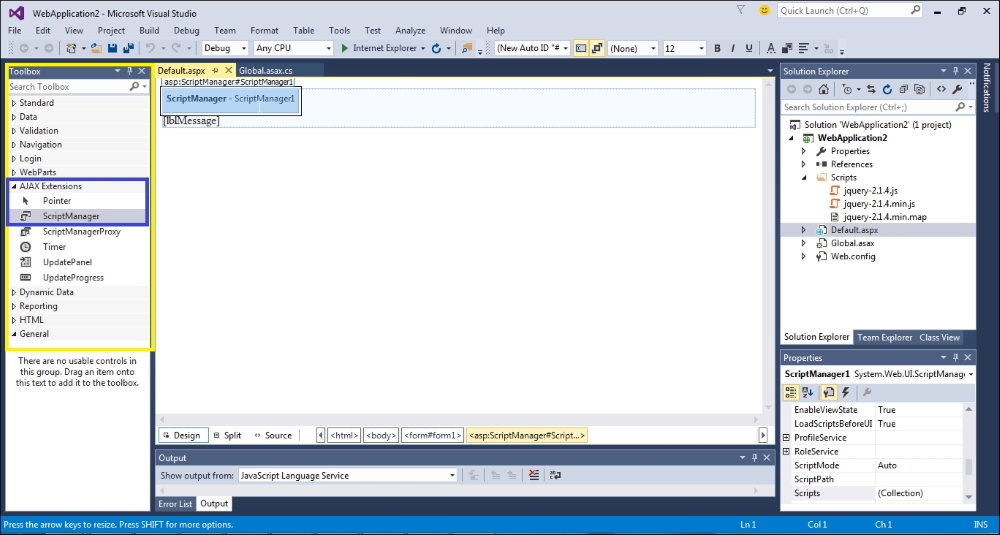
Task: Click the notifications flag icon in title bar
Action: point(741,10)
